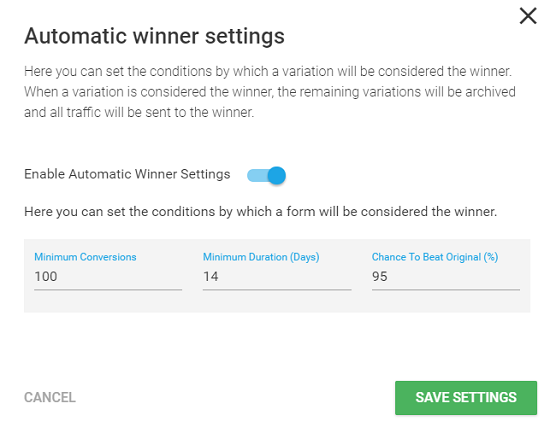Viewport: 550px width, 421px height.
Task: Disable the Enable Automatic Winner Settings toggle
Action: 266,175
